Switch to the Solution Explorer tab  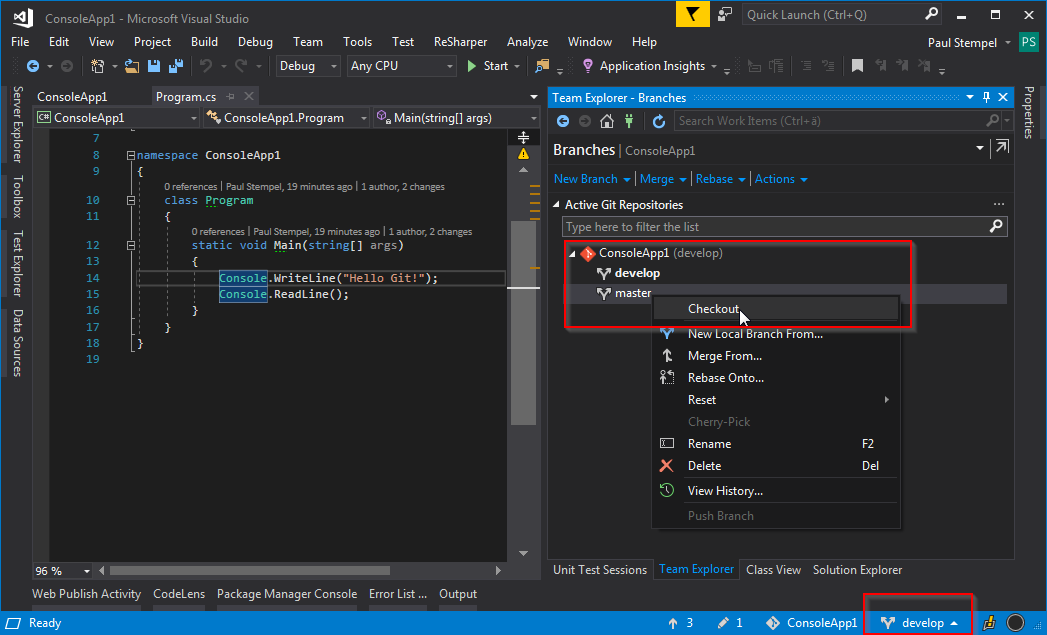(x=857, y=570)
